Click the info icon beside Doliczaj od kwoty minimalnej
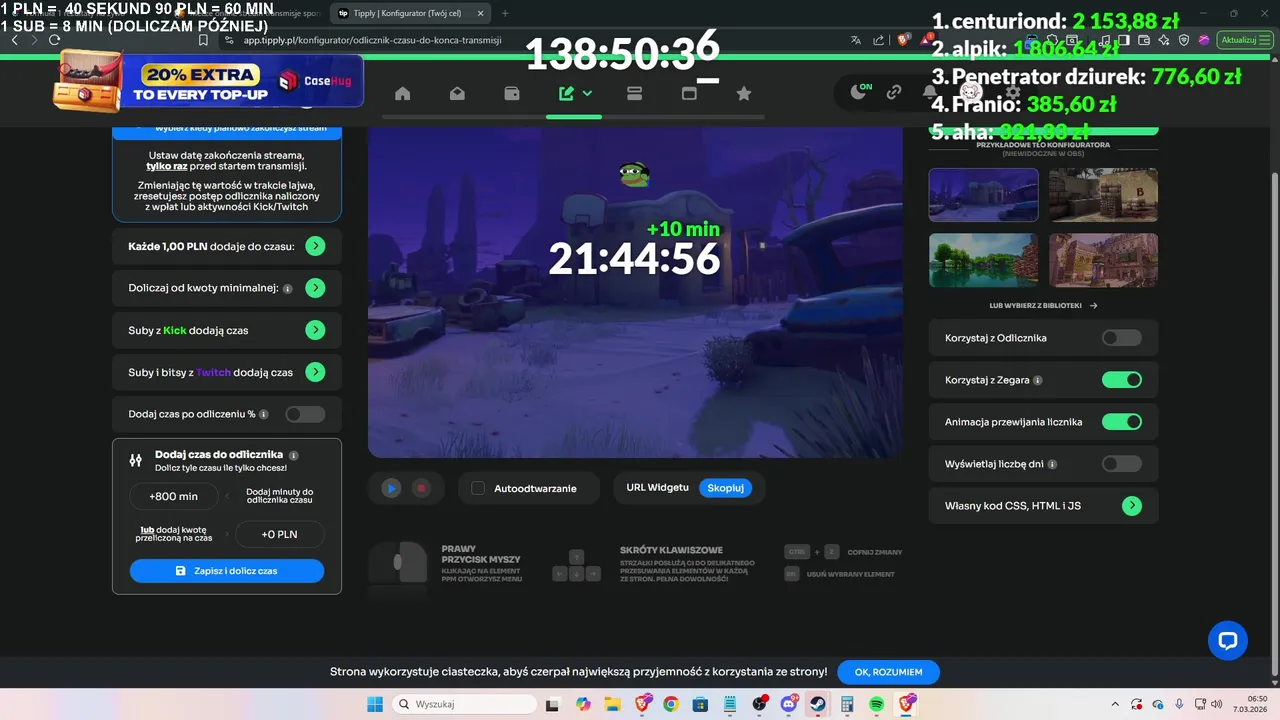This screenshot has width=1280, height=720. [288, 289]
